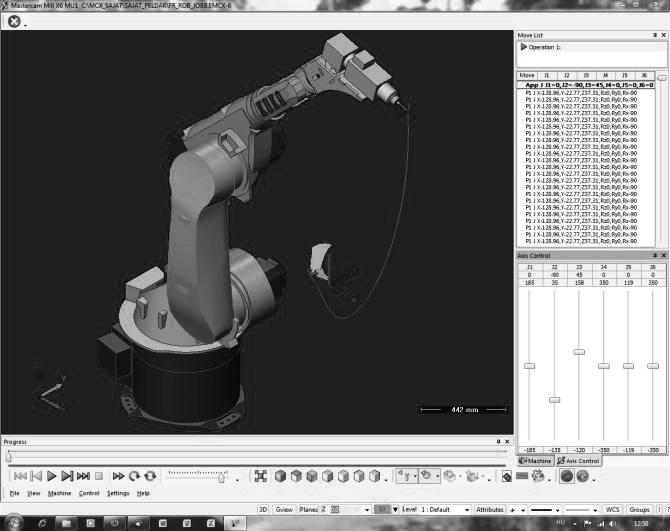Open the Machine menu
The image size is (670, 531).
(59, 493)
